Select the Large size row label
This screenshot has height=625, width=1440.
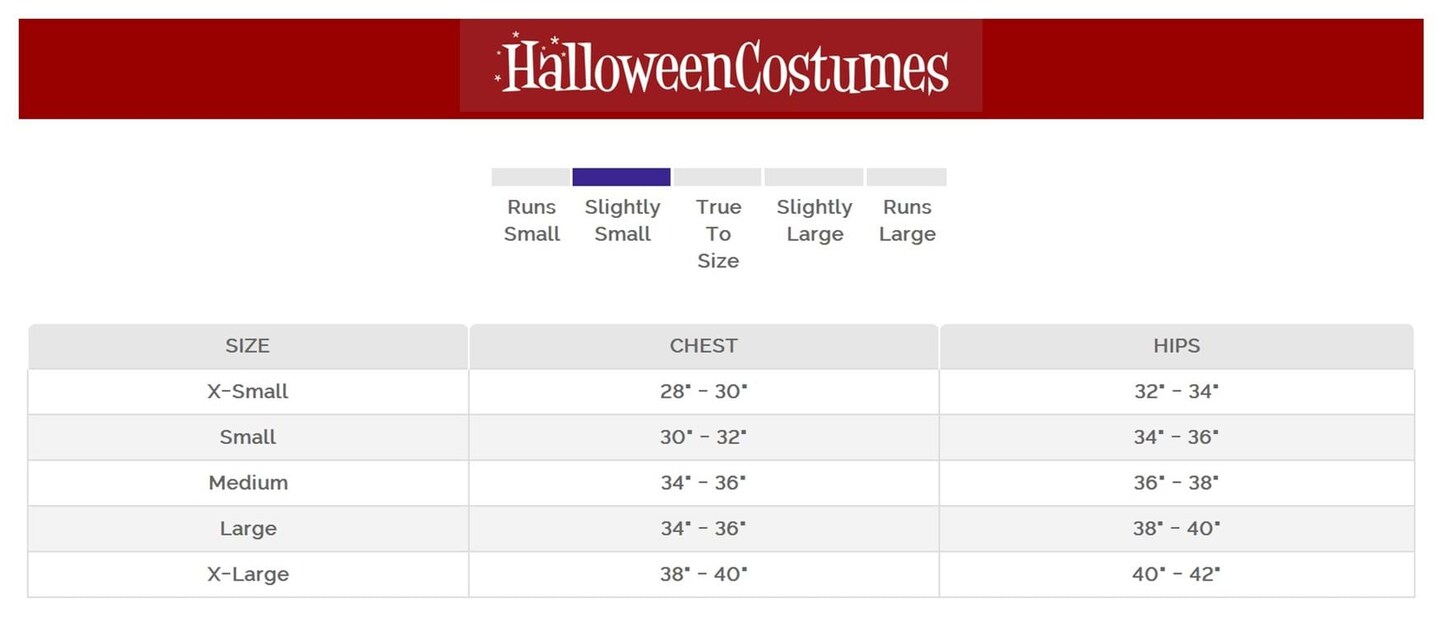tap(247, 529)
